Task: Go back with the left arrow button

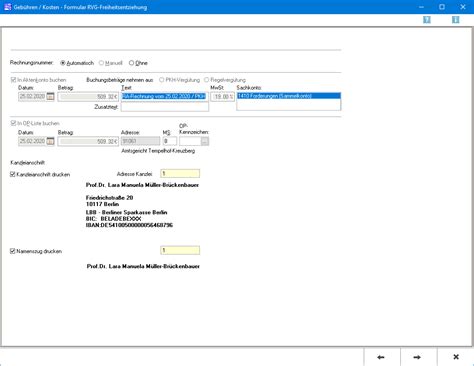Action: point(381,357)
